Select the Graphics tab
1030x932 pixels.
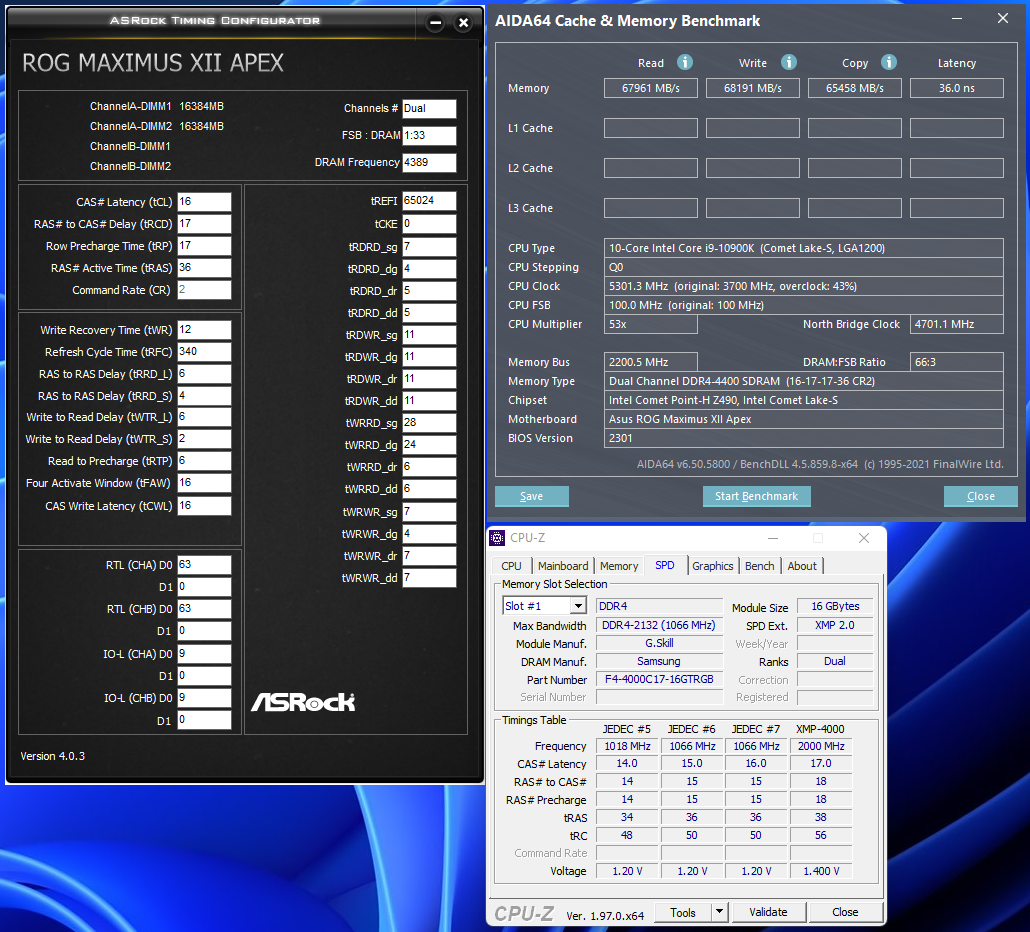tap(713, 566)
